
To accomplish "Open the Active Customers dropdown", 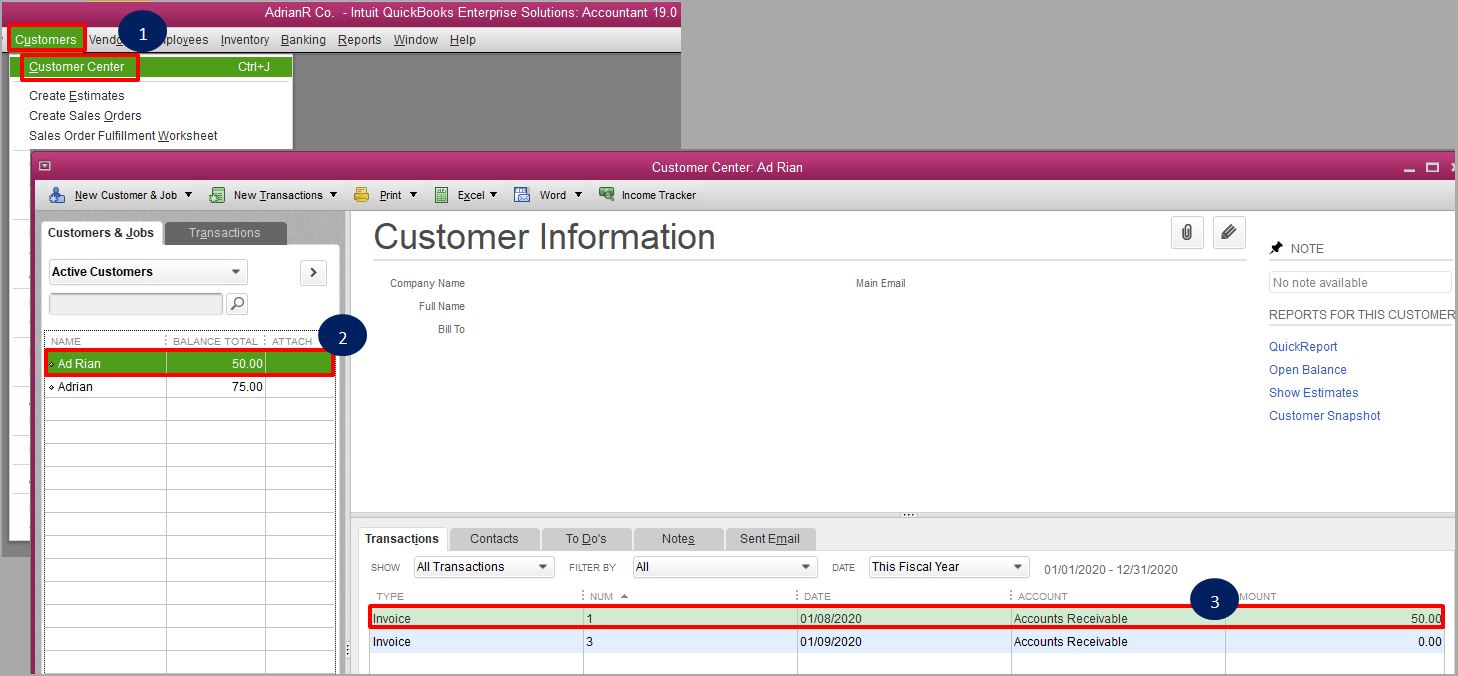I will coord(148,272).
